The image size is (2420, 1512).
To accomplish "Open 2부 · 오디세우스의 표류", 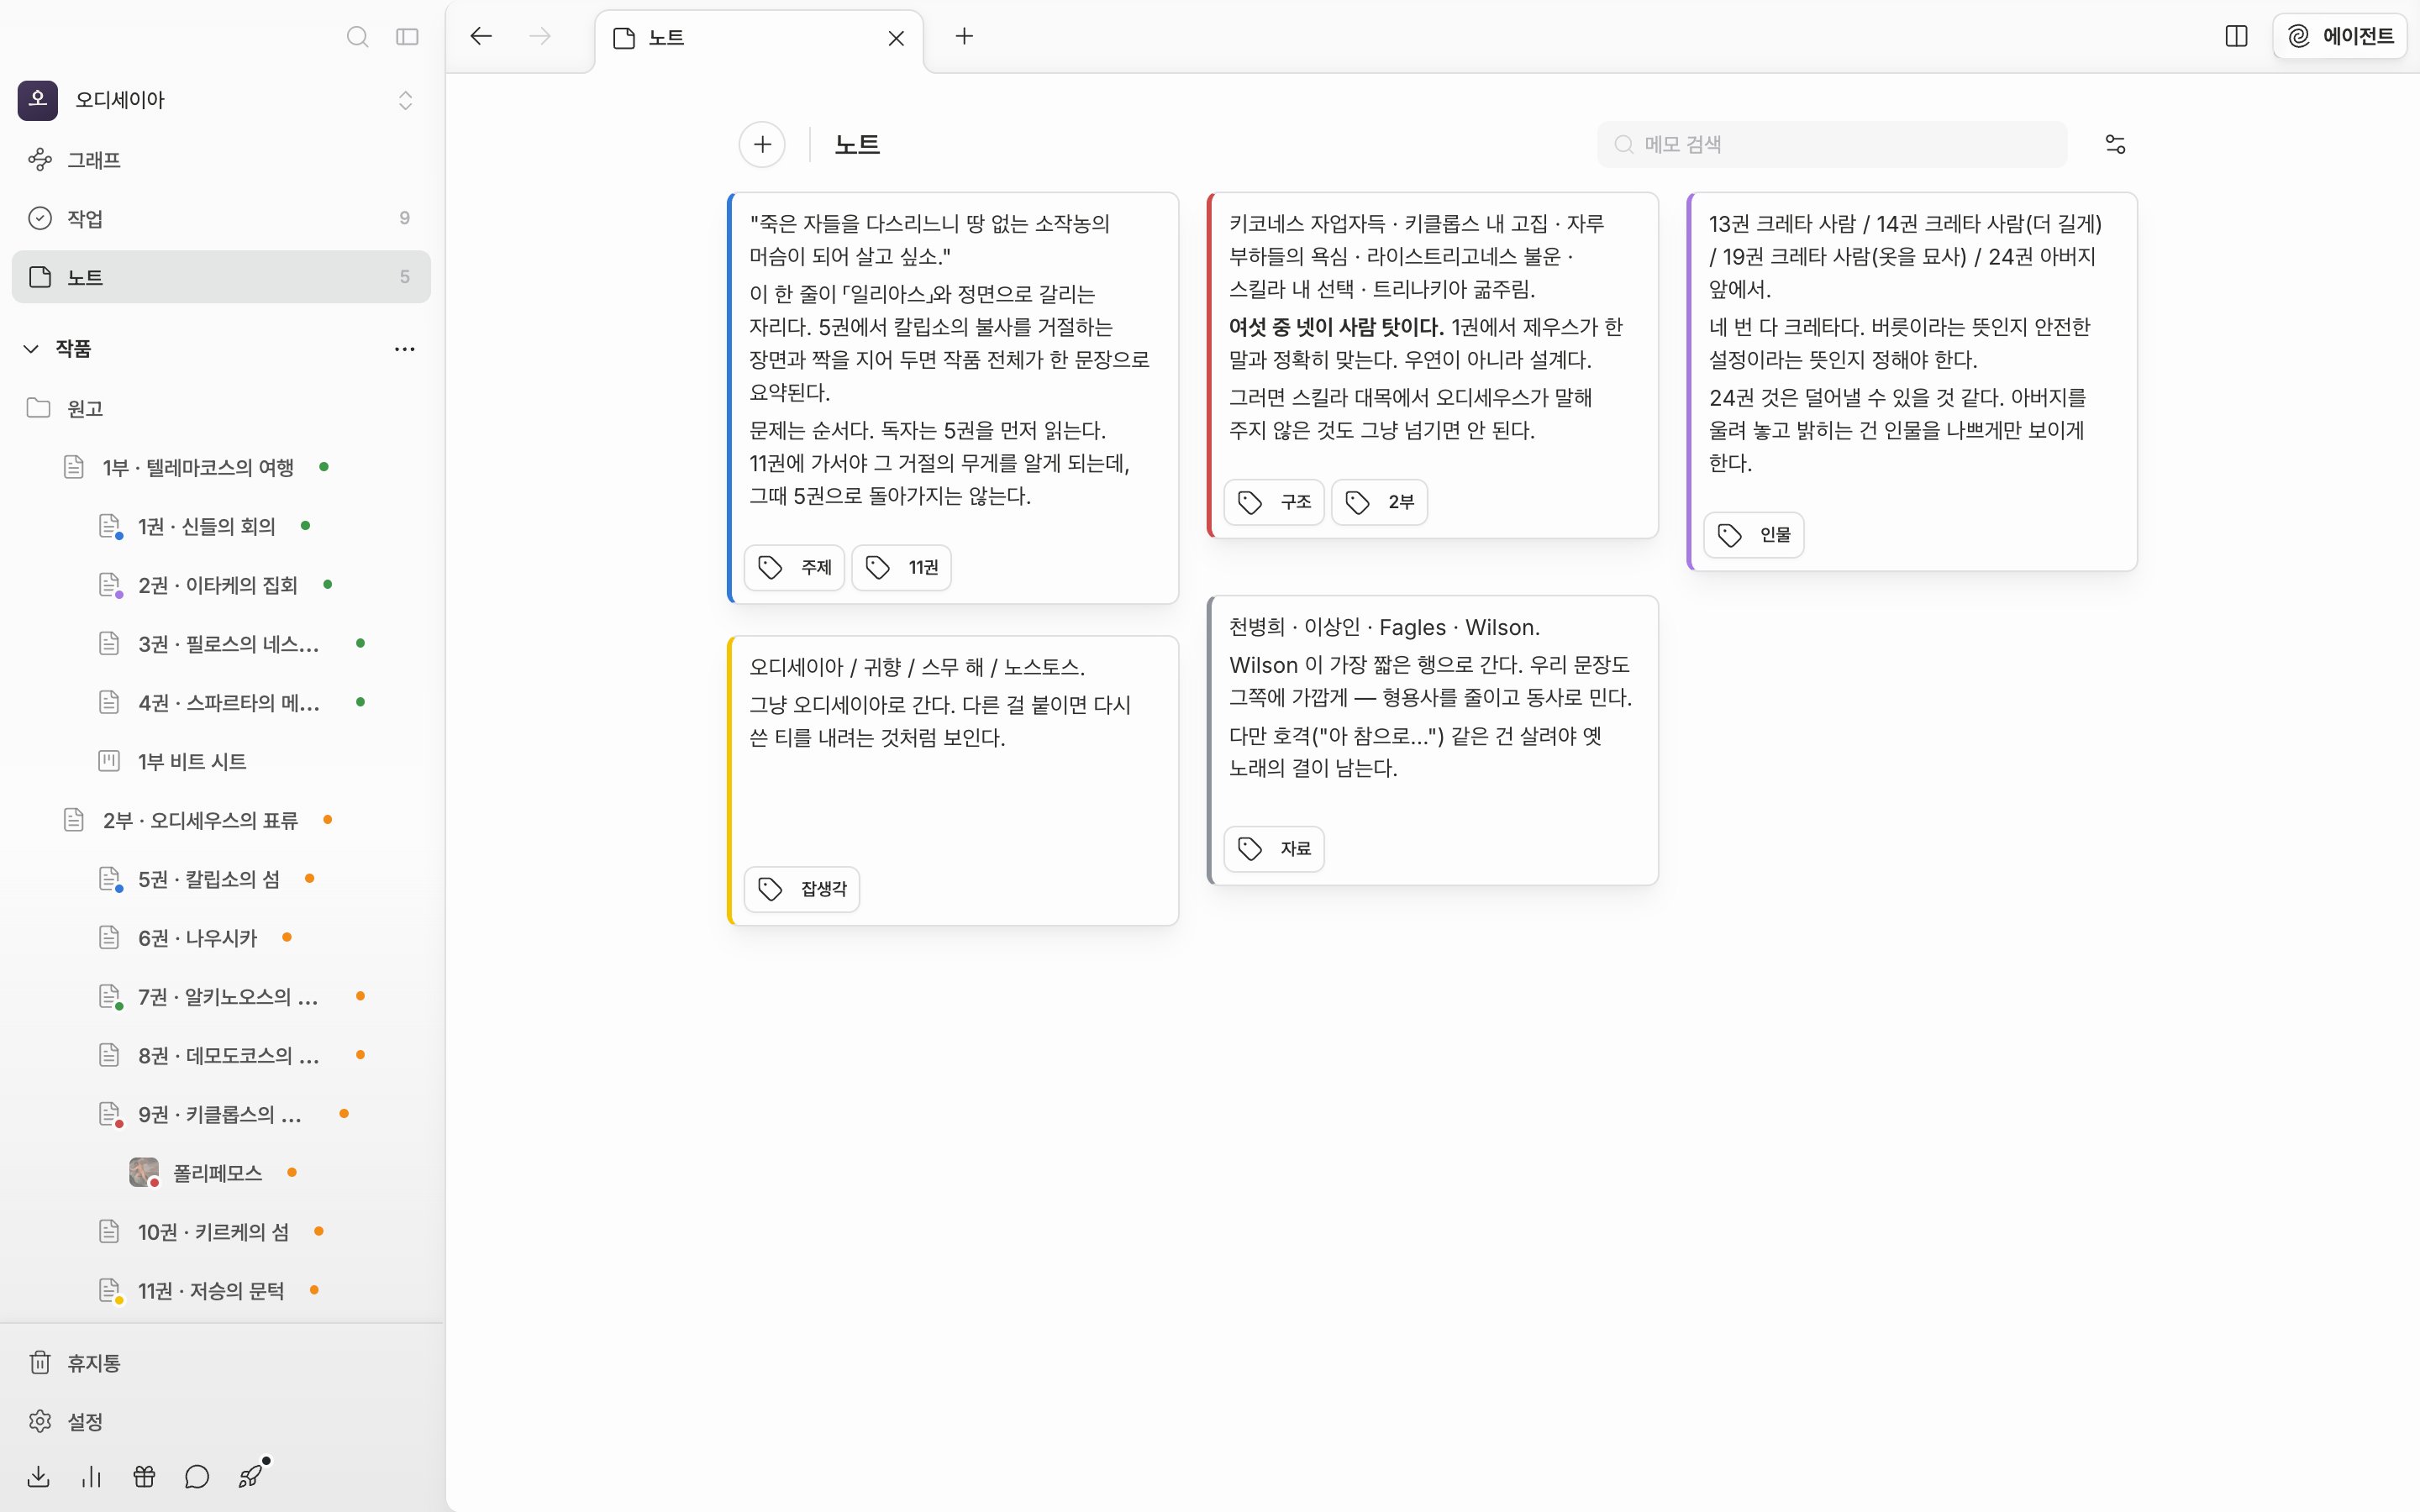I will tap(221, 820).
